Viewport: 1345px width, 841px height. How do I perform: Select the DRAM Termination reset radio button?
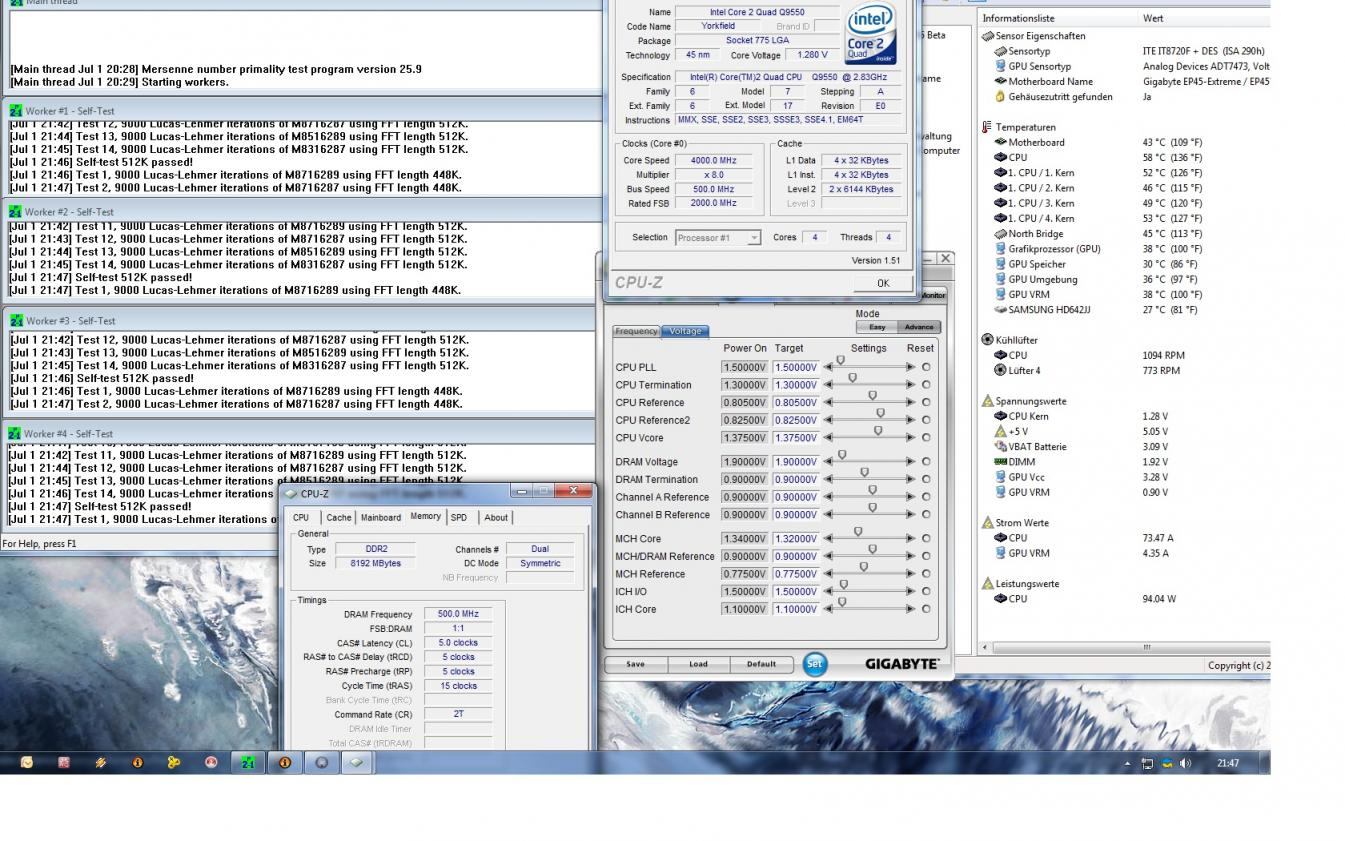click(926, 480)
